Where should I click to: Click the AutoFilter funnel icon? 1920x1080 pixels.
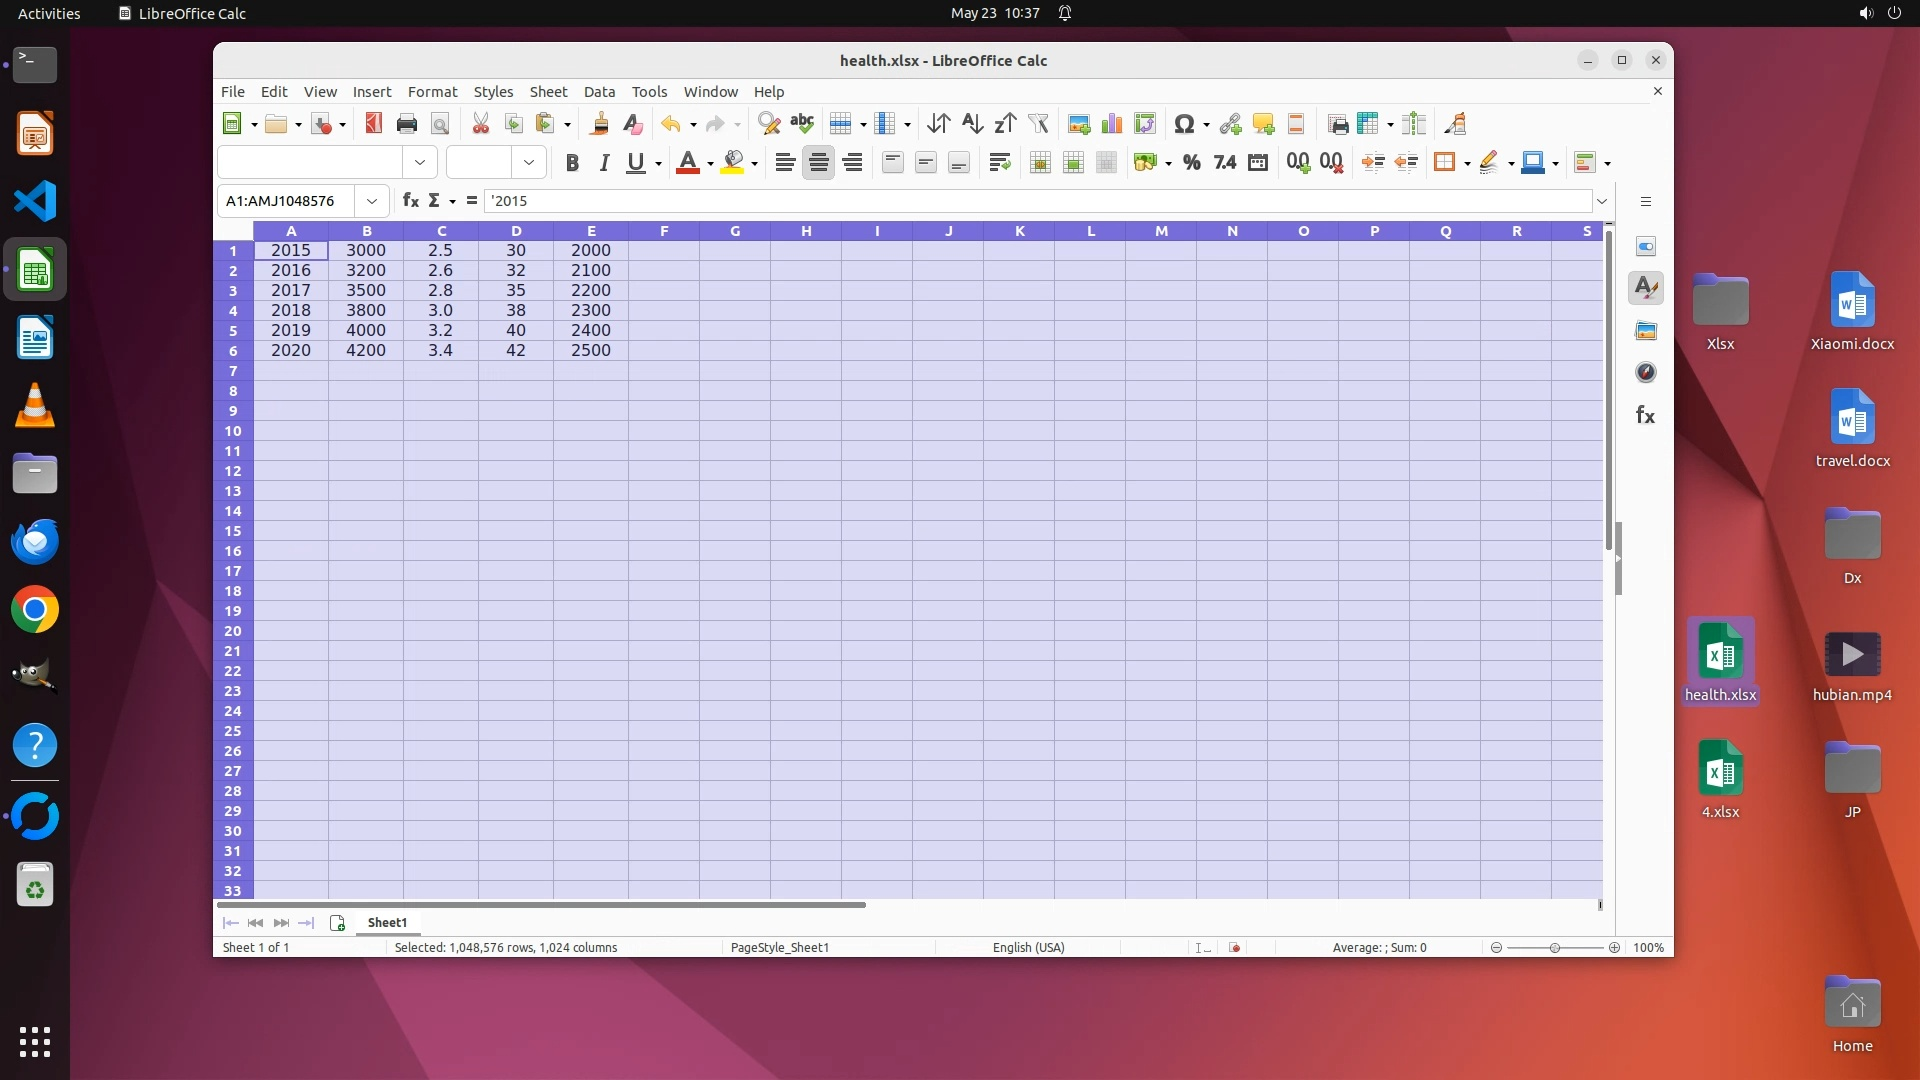pos(1038,124)
